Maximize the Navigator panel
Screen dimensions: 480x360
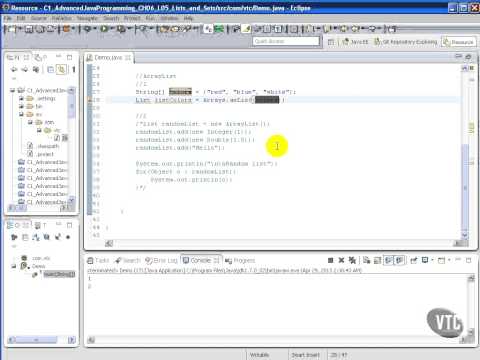click(69, 57)
